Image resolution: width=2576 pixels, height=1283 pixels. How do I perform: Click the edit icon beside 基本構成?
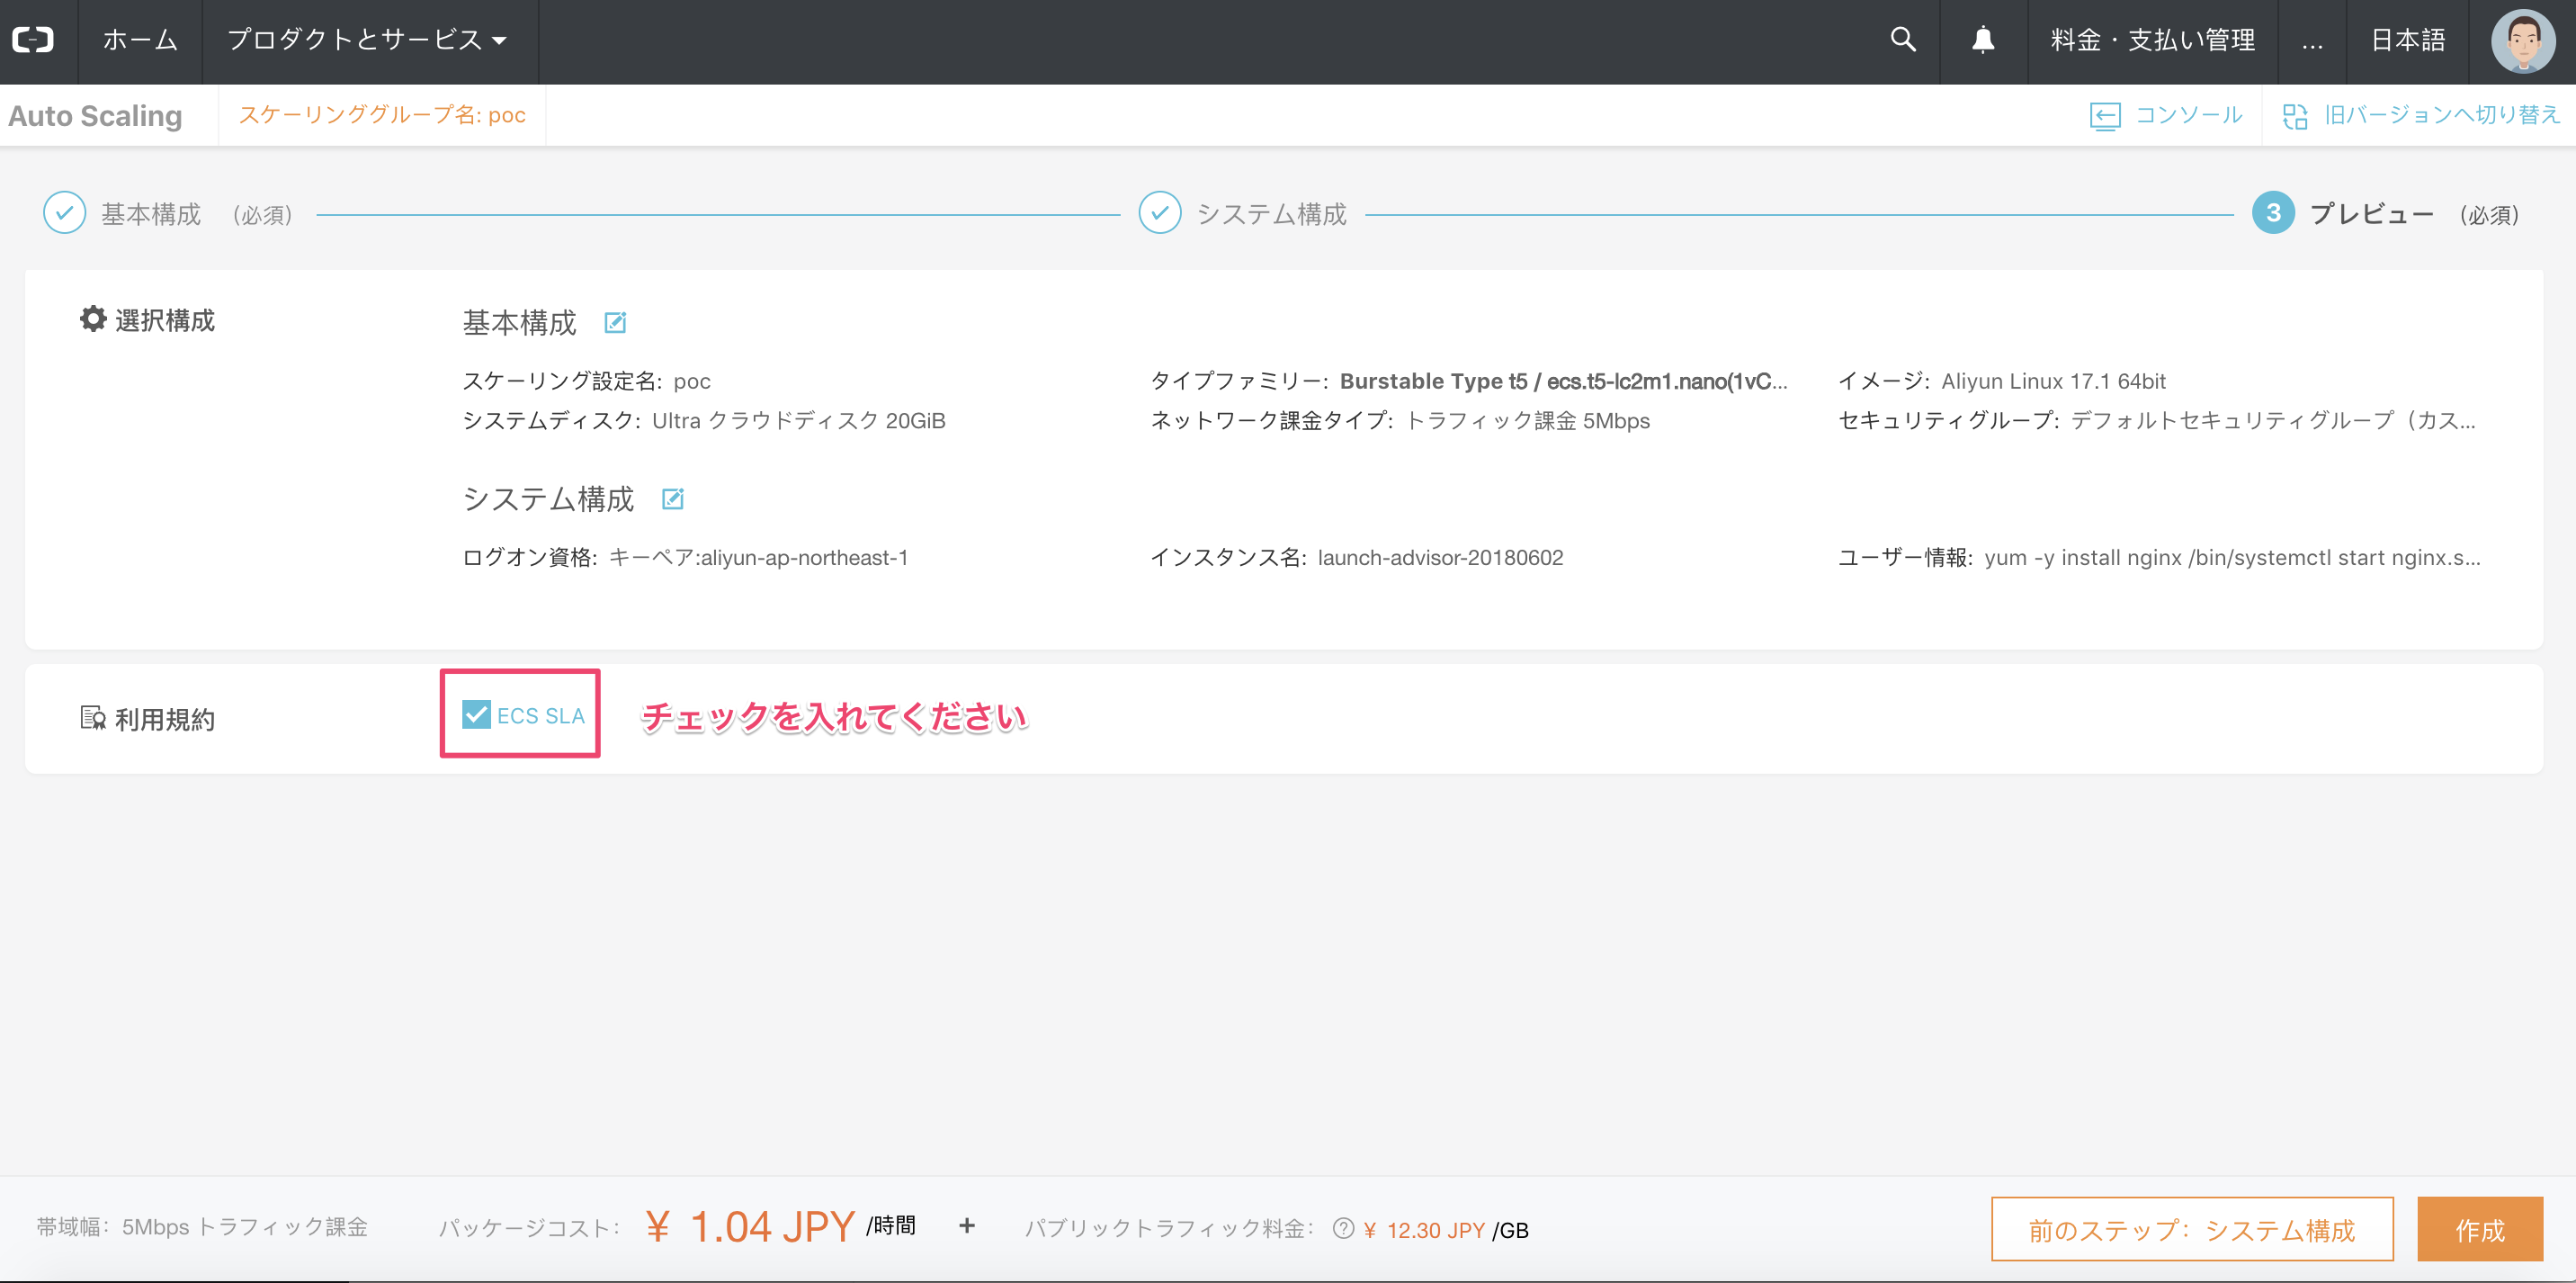615,322
